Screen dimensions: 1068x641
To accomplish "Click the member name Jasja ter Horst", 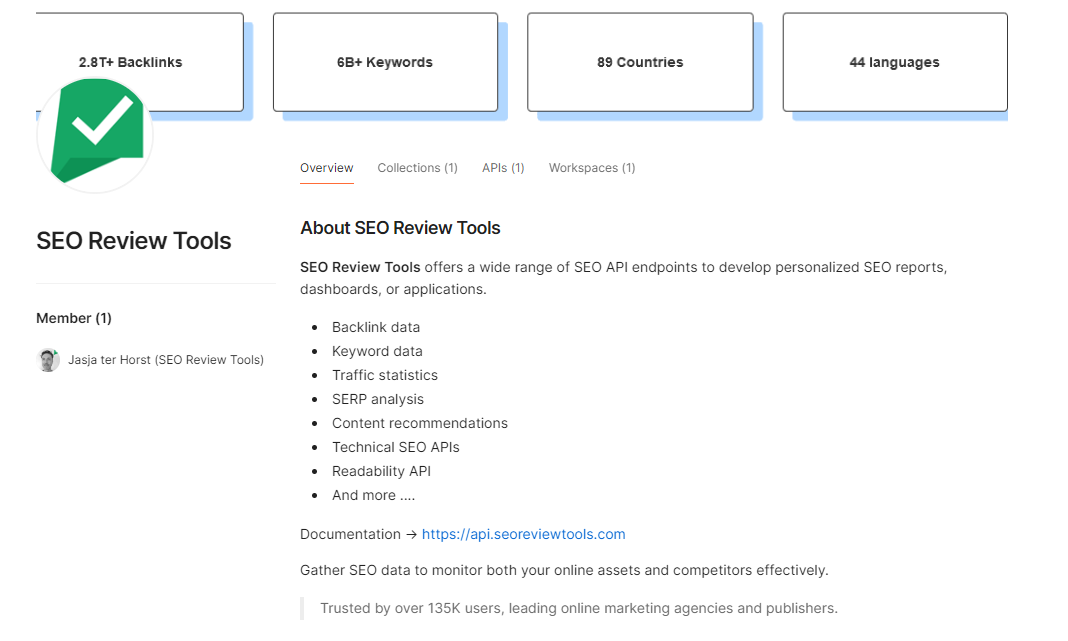I will [166, 359].
